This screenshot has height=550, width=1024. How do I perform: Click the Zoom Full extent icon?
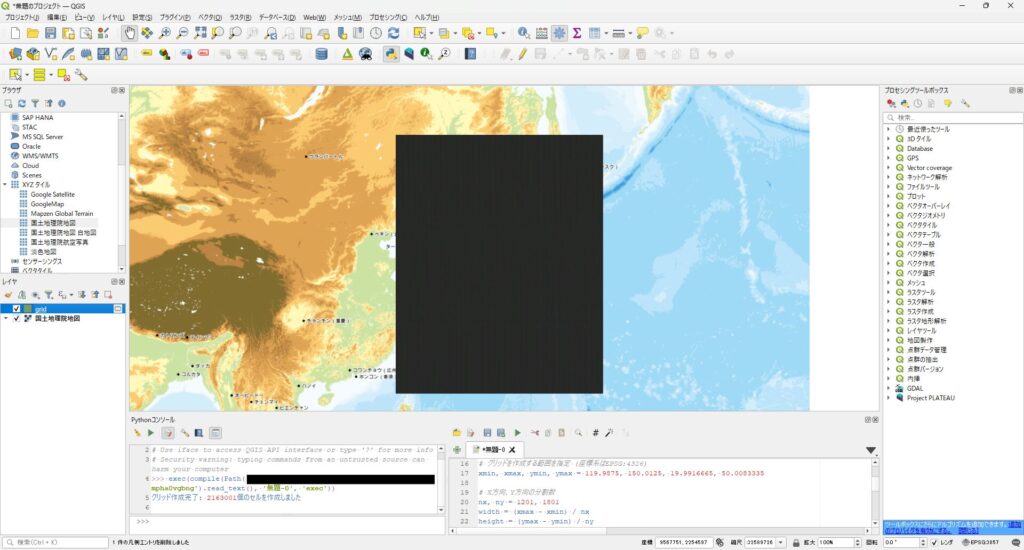[x=200, y=33]
